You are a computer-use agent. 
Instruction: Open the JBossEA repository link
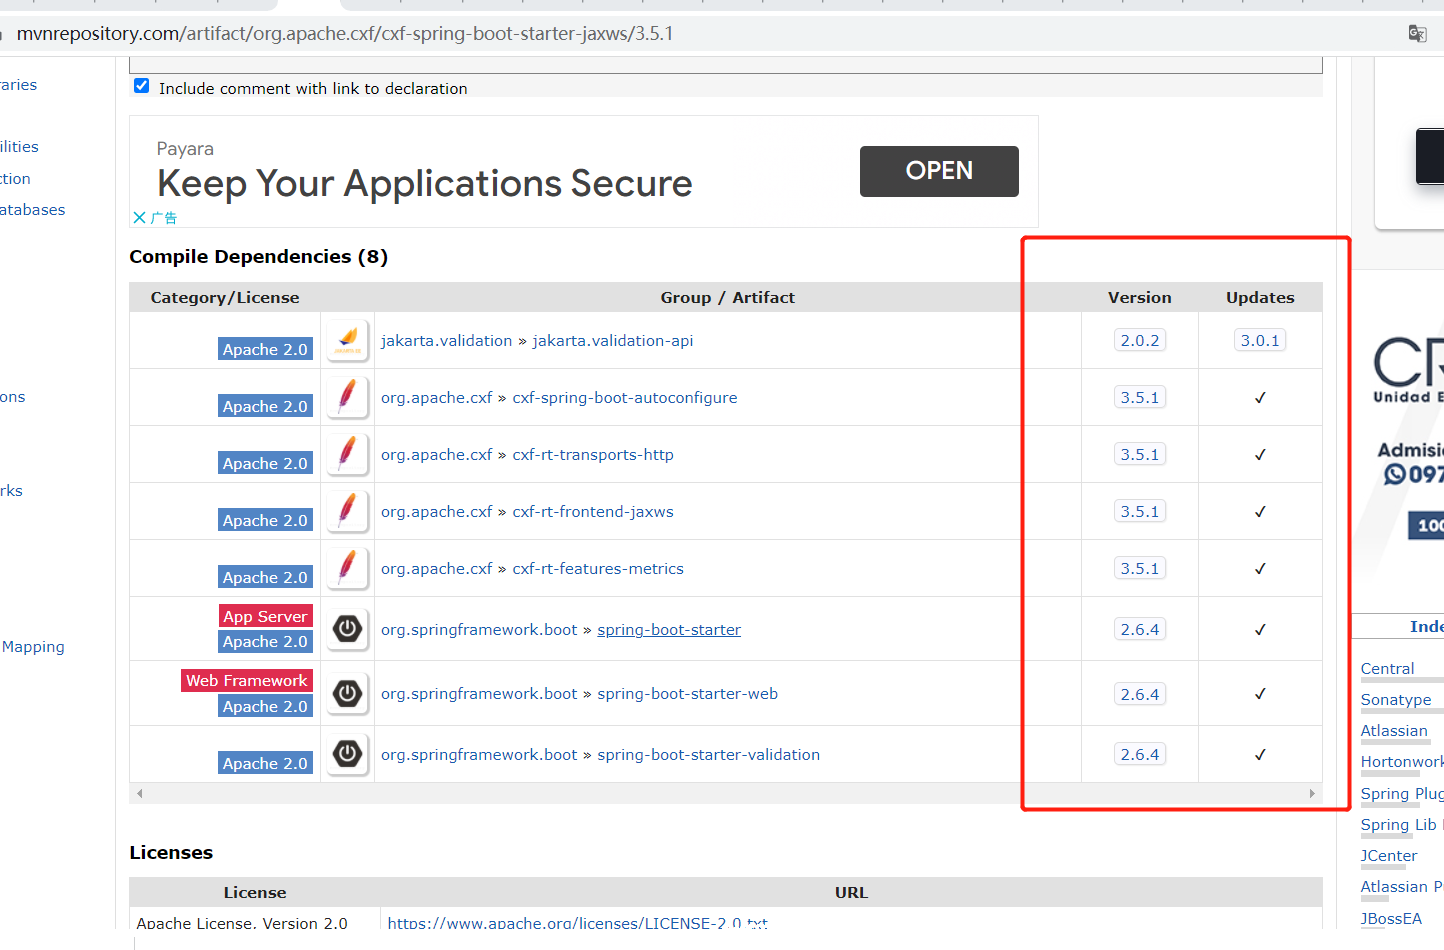[x=1391, y=919]
